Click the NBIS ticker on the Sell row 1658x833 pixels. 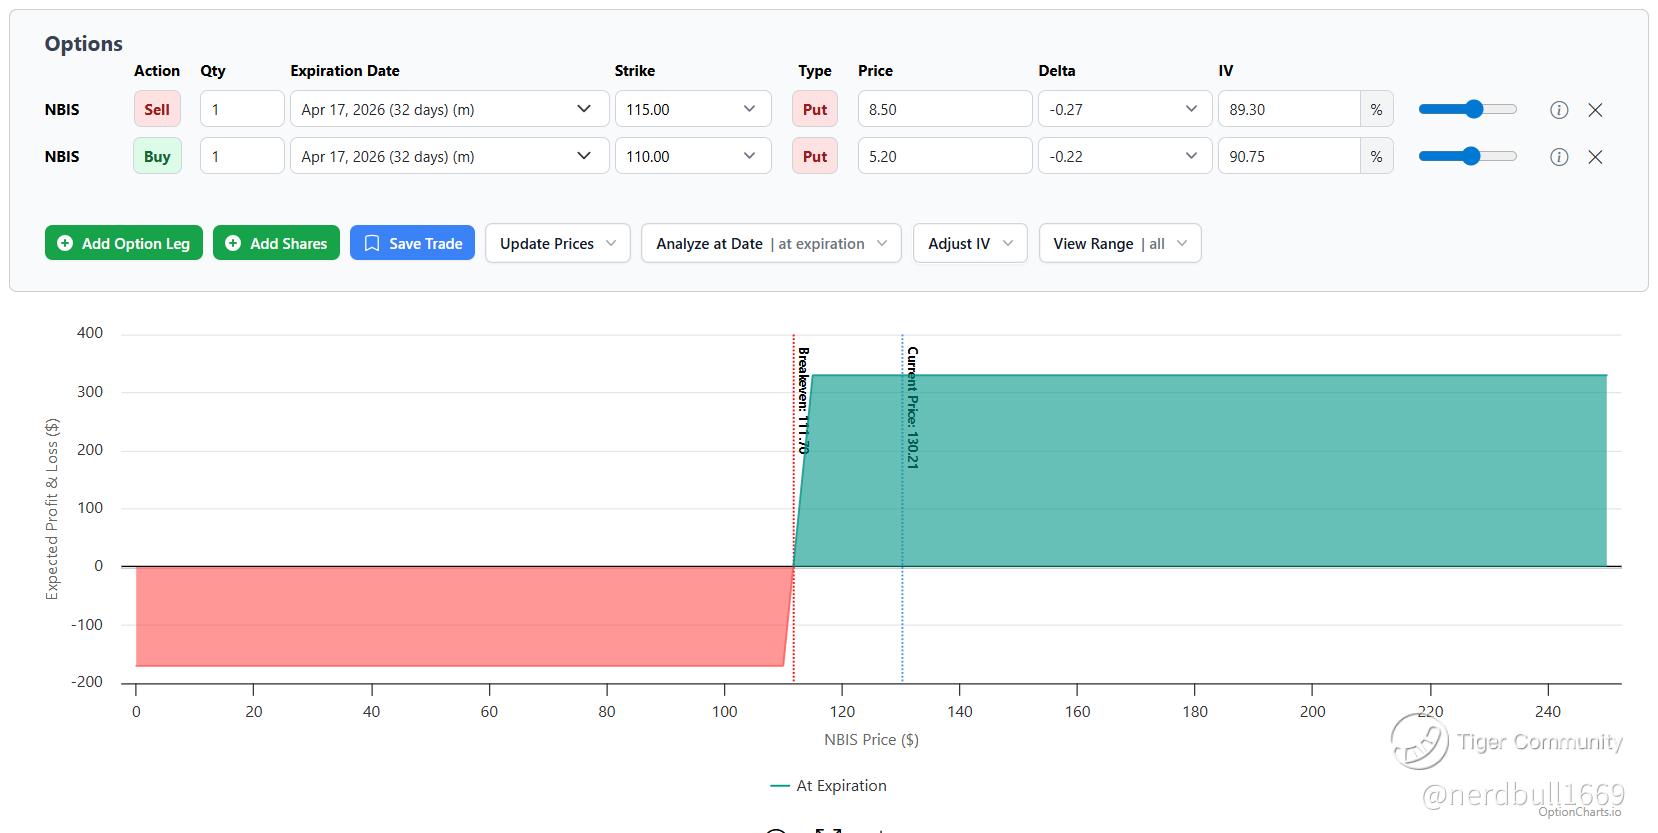(x=62, y=109)
